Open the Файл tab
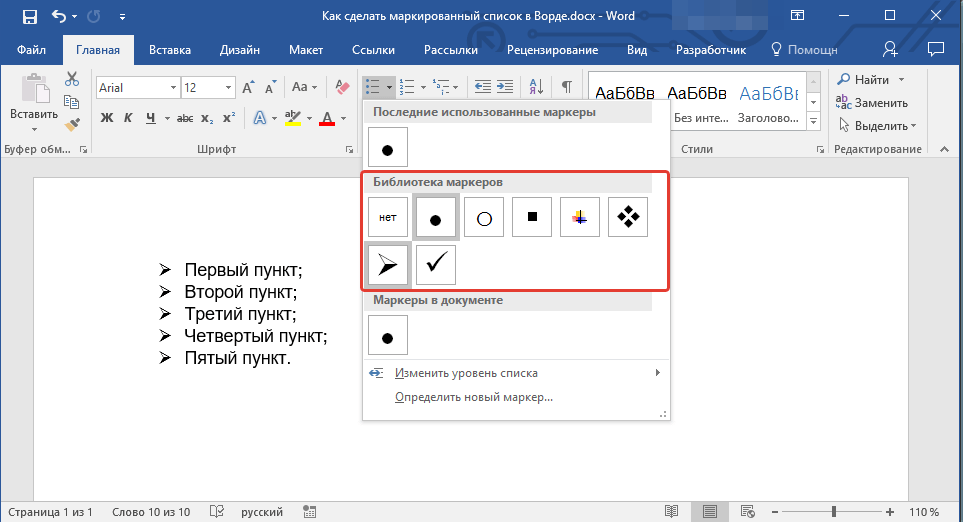This screenshot has height=522, width=963. tap(31, 50)
